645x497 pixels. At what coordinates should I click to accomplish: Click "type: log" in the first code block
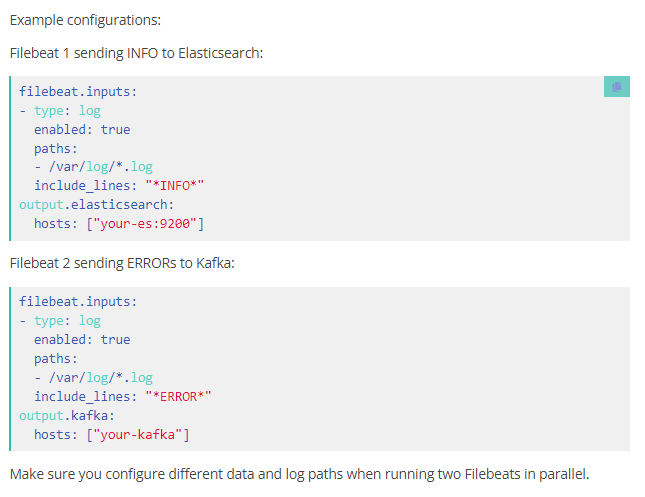click(x=67, y=111)
